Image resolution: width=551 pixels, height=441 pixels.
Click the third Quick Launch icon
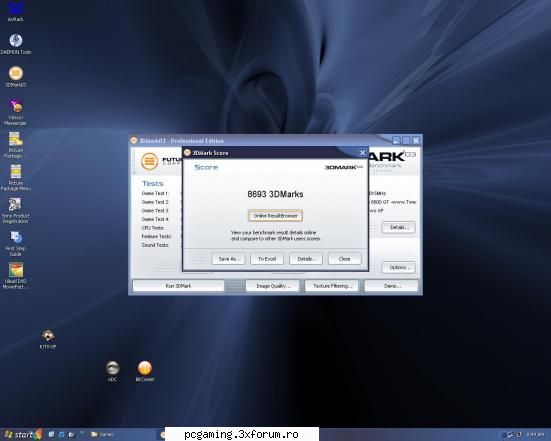pos(72,435)
